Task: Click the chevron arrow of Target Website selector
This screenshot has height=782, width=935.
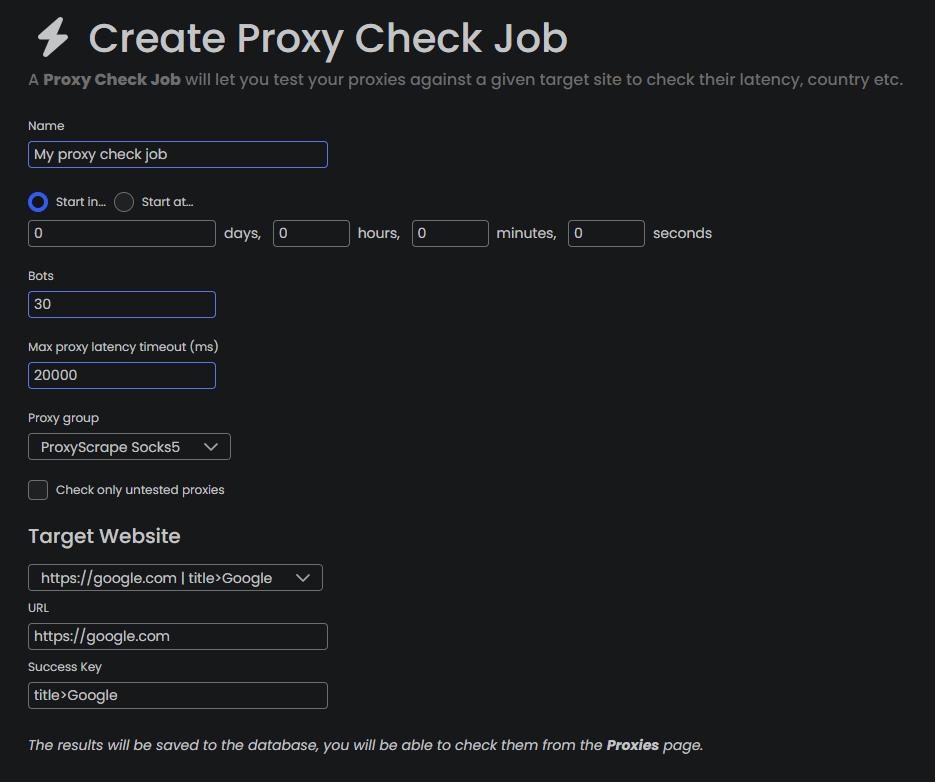Action: pos(303,578)
